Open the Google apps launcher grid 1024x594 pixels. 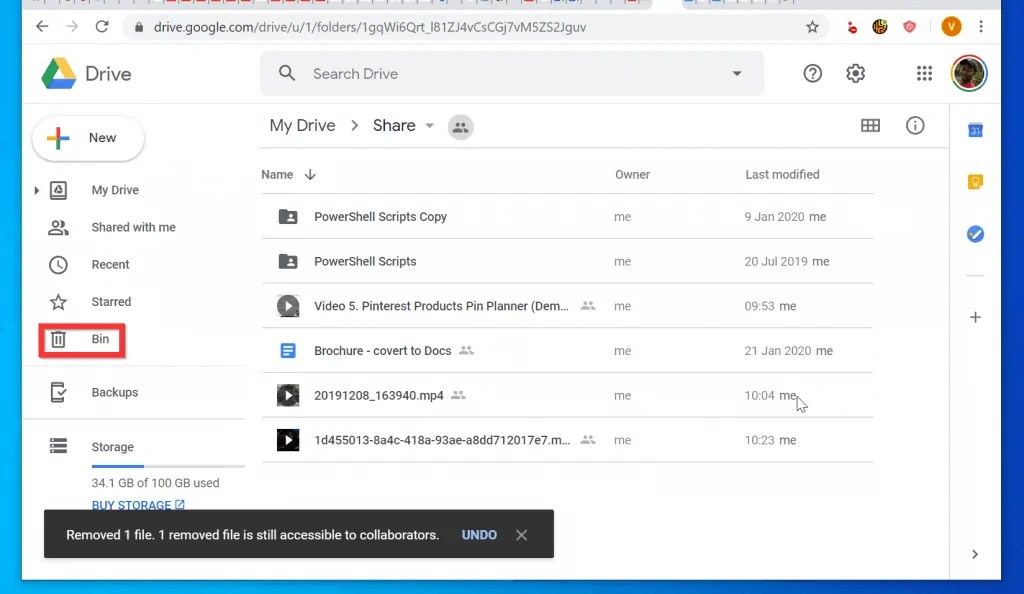coord(924,73)
